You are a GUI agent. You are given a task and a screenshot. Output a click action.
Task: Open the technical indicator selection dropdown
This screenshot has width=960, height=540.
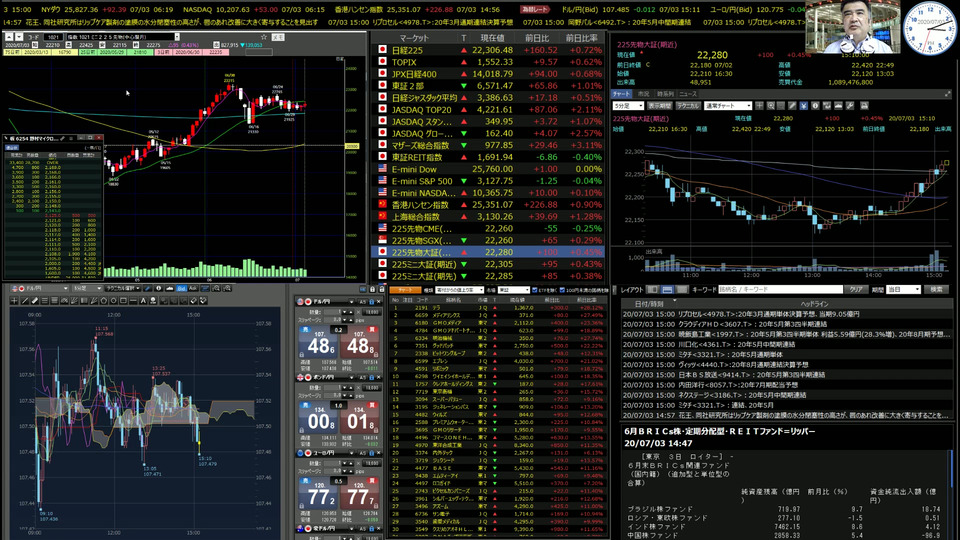(x=122, y=288)
